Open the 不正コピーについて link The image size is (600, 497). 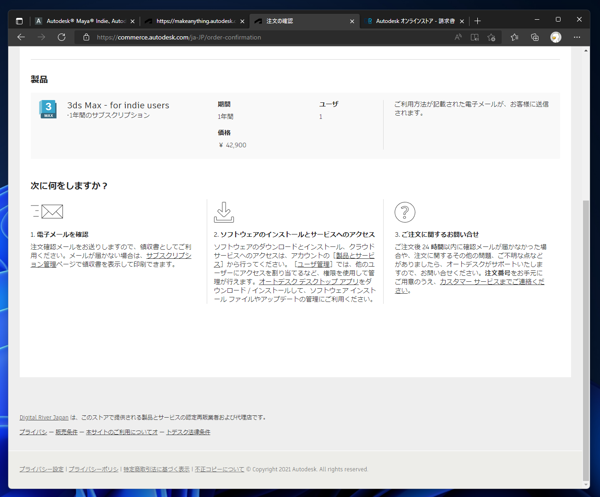tap(219, 469)
